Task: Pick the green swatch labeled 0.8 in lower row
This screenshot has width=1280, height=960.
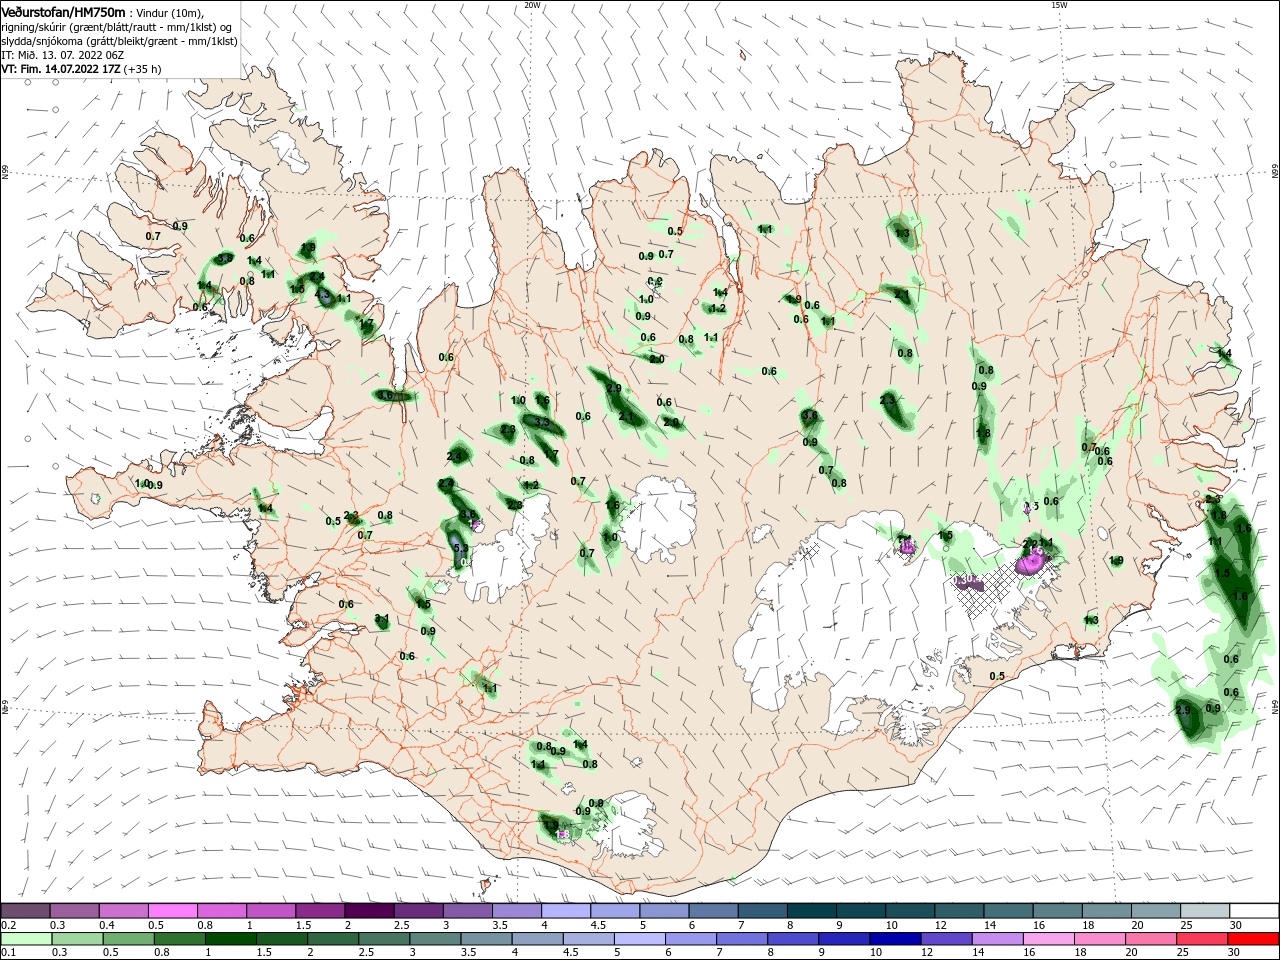Action: click(178, 939)
